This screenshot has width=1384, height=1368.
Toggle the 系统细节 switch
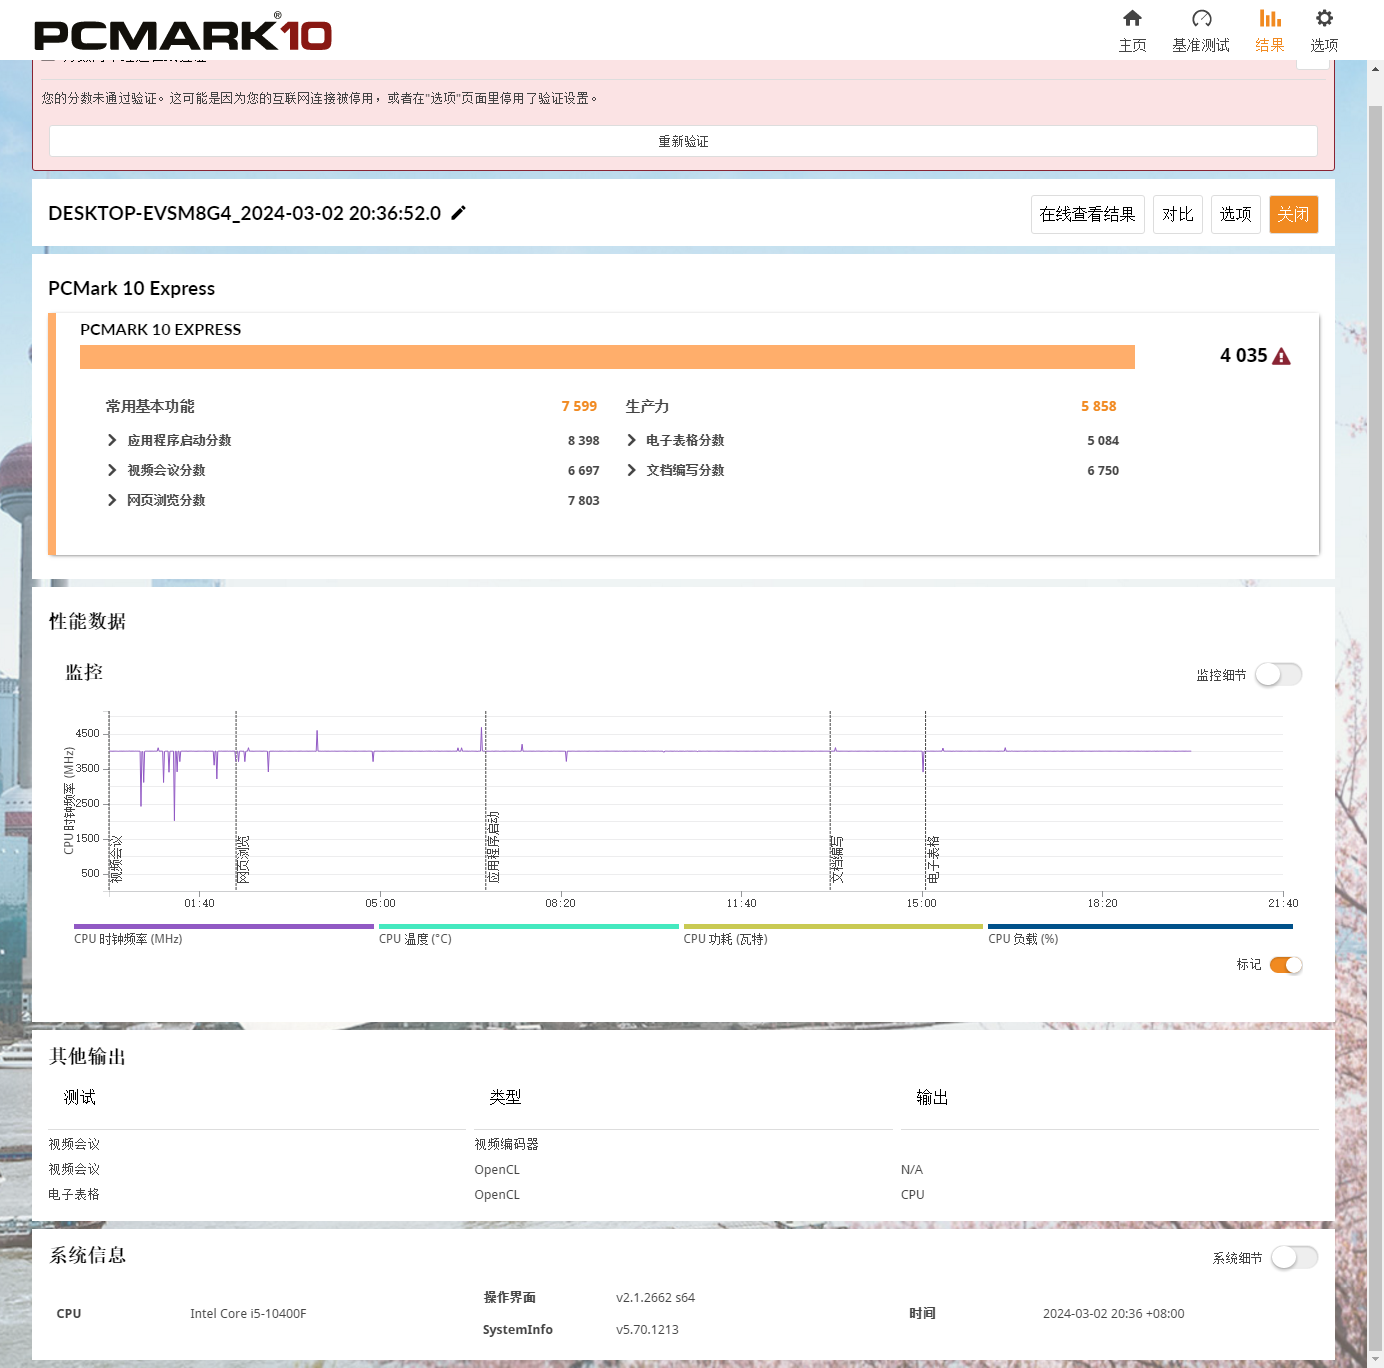pos(1295,1257)
